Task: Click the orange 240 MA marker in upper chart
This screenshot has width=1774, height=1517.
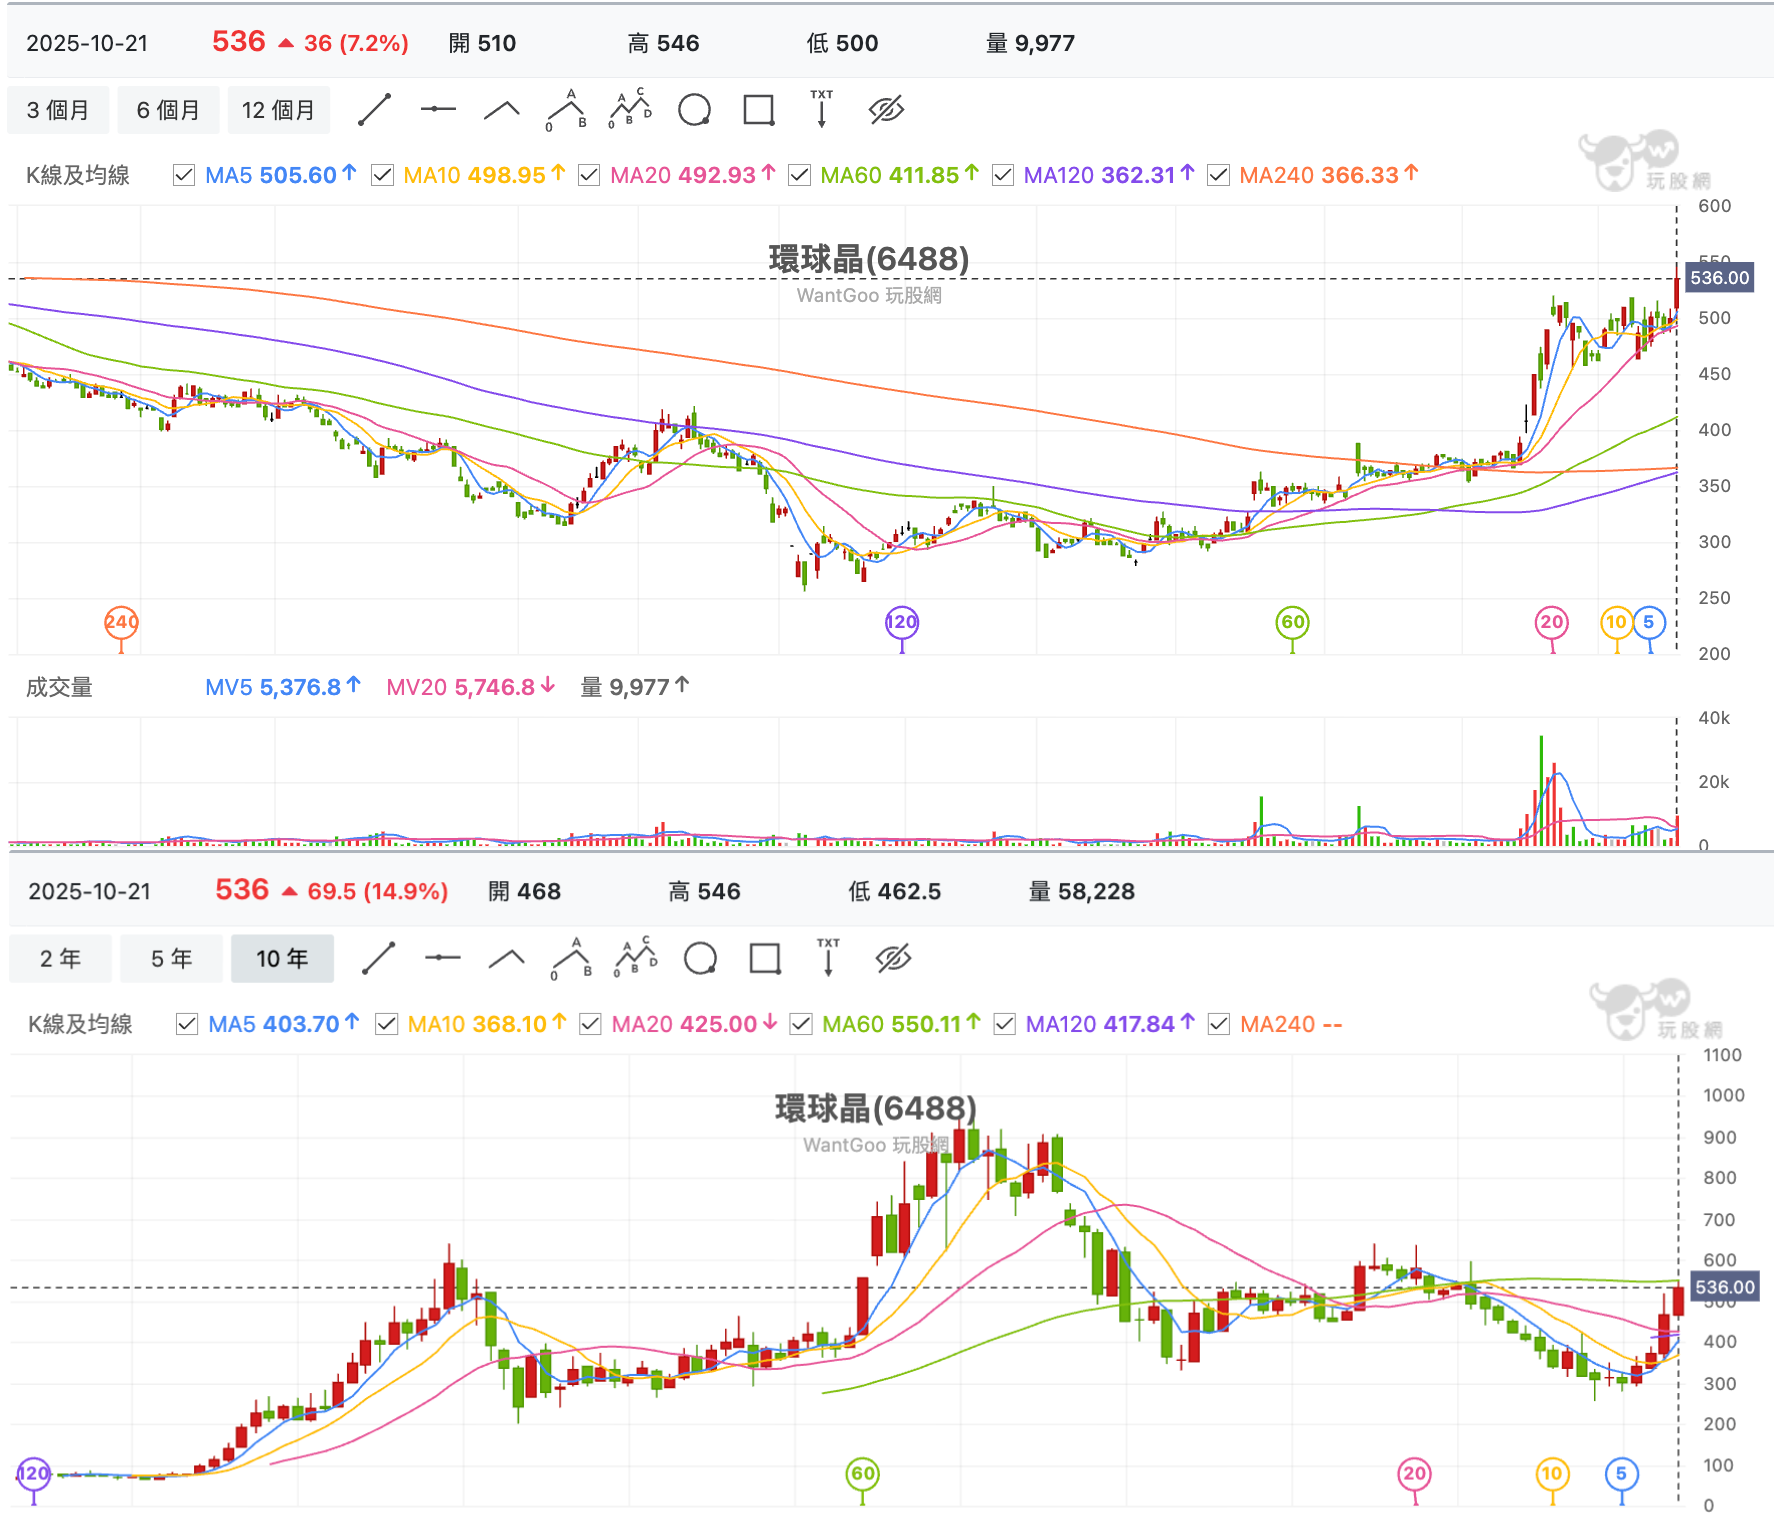Action: [x=122, y=622]
